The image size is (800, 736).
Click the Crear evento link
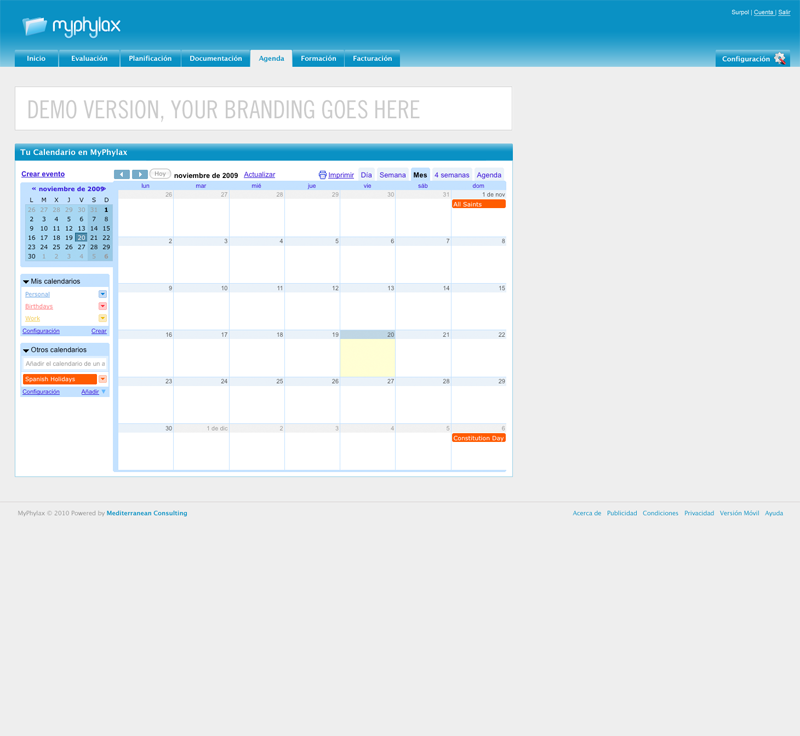43,174
